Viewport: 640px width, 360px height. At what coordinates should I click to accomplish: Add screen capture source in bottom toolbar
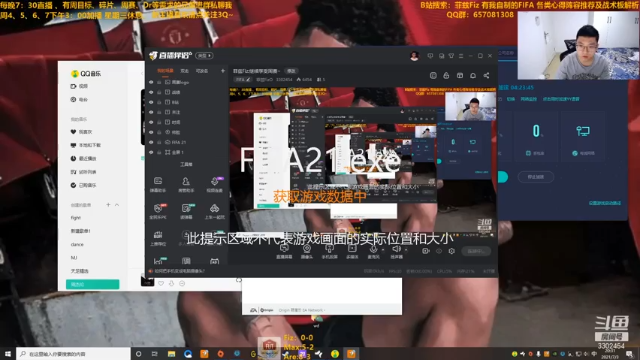click(x=284, y=251)
